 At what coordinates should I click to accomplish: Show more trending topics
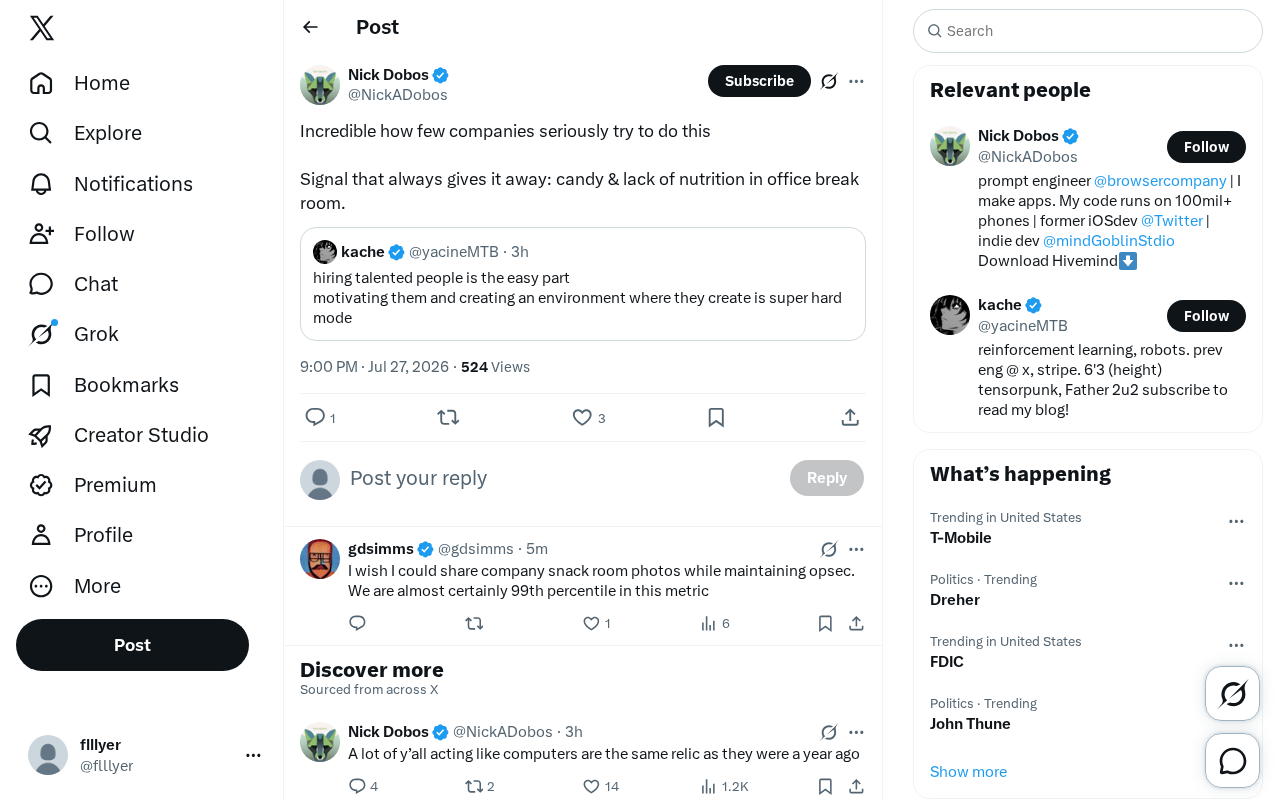pos(968,771)
